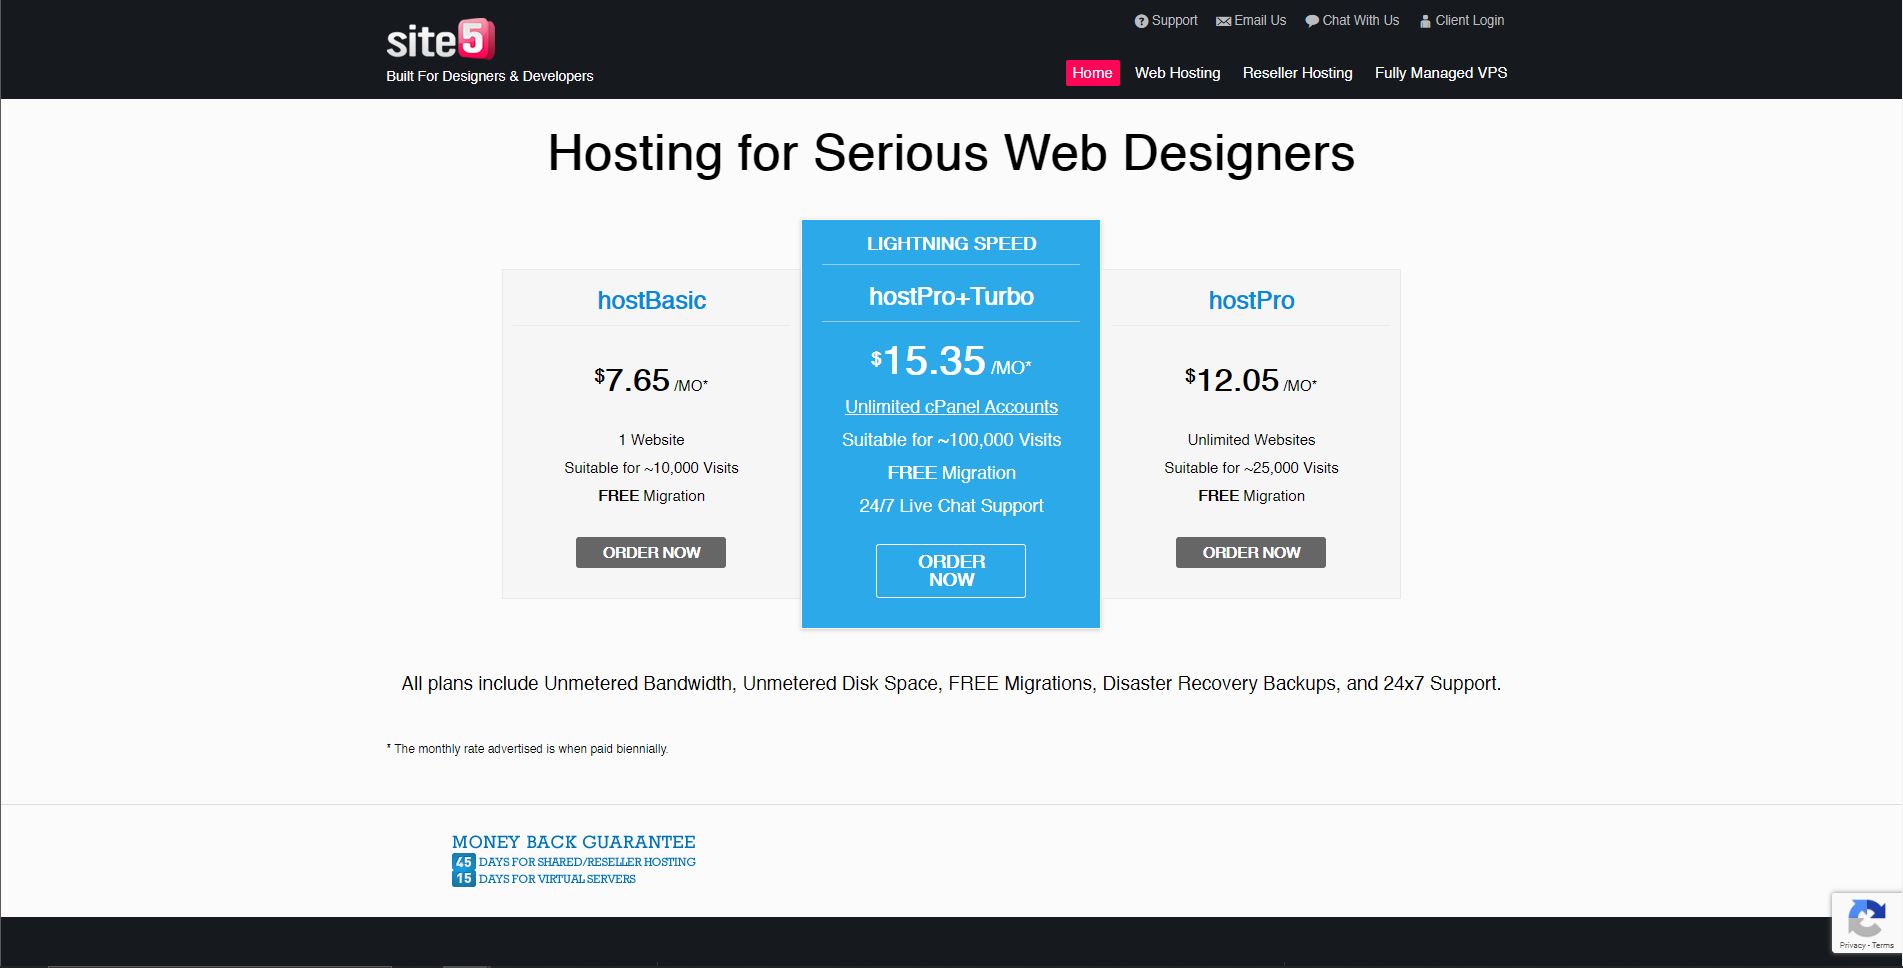1903x968 pixels.
Task: Click Order Now for hostPro
Action: [x=1251, y=552]
